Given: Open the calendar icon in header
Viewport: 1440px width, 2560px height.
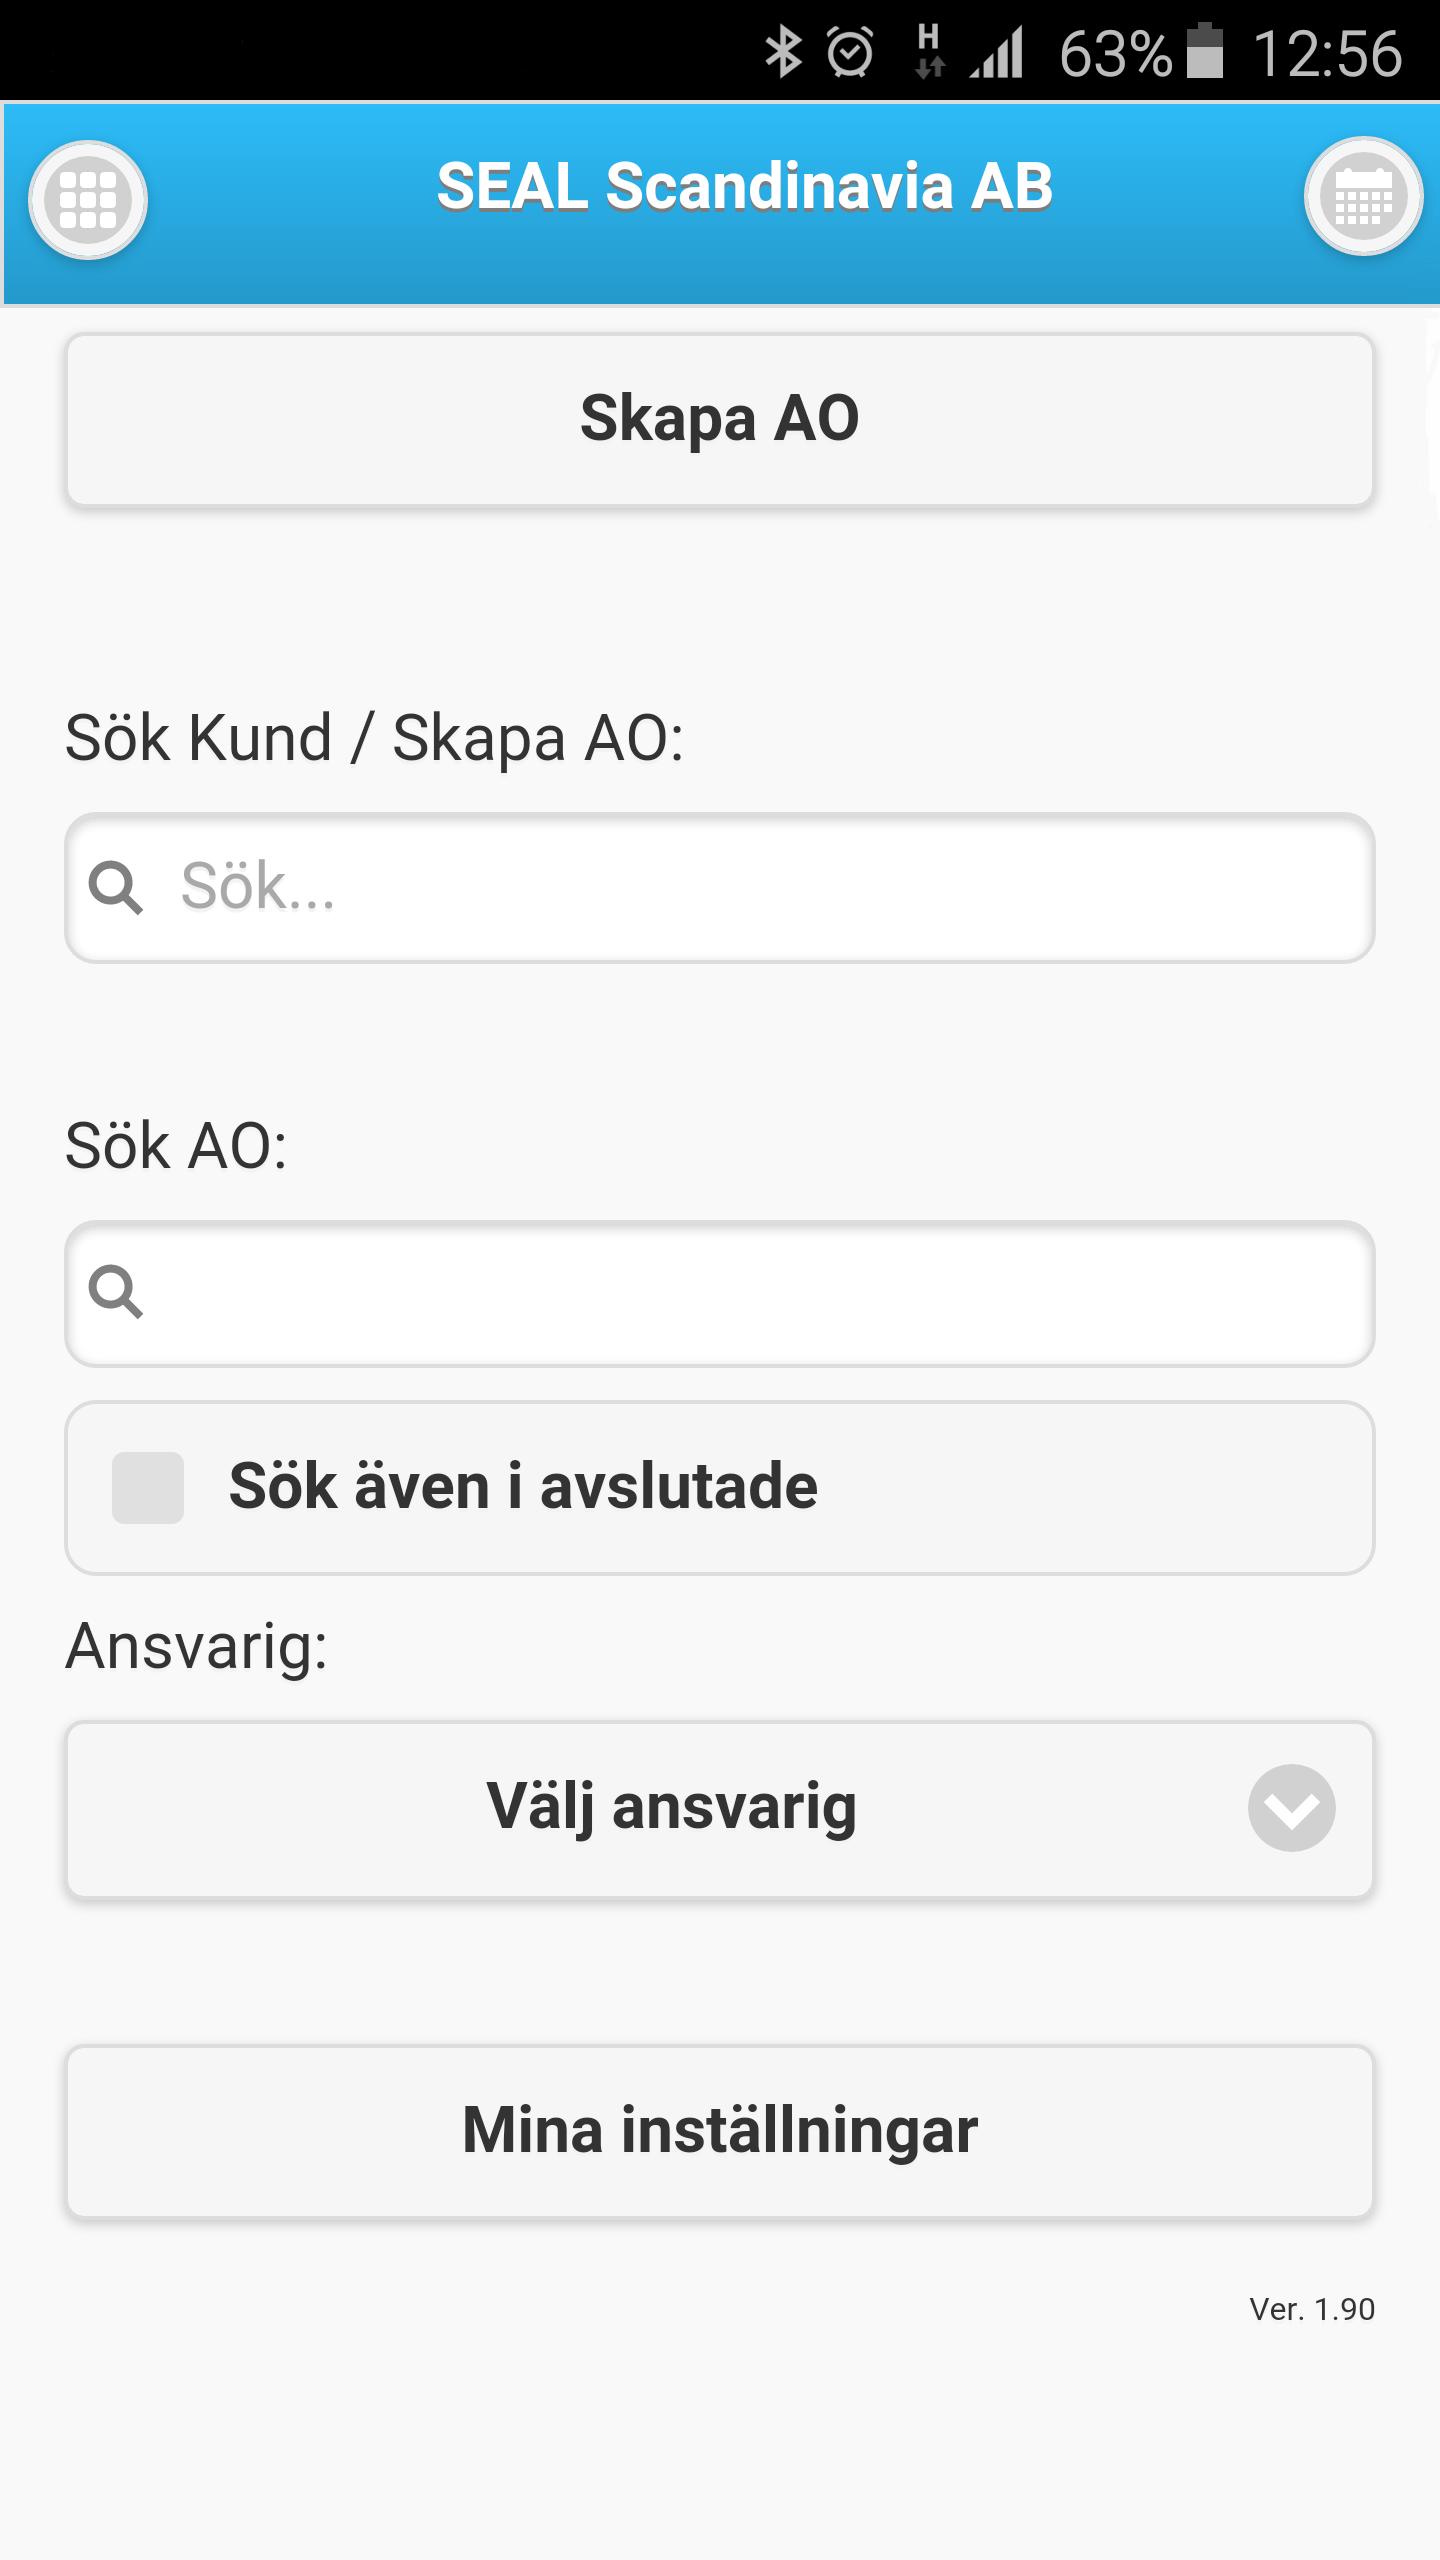Looking at the screenshot, I should click(1363, 197).
